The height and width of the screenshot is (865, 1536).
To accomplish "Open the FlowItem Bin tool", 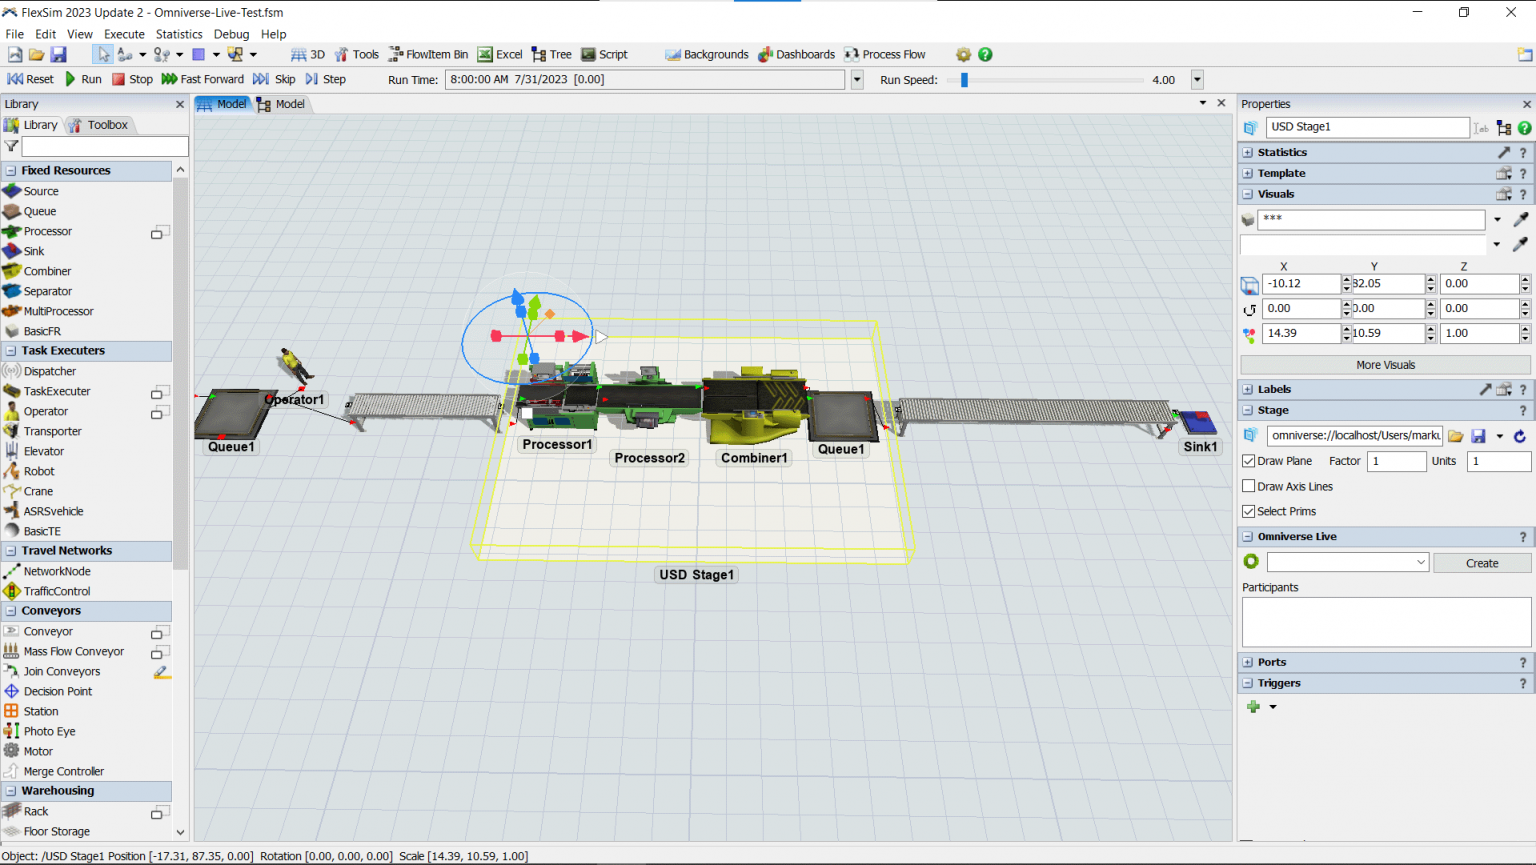I will 428,54.
